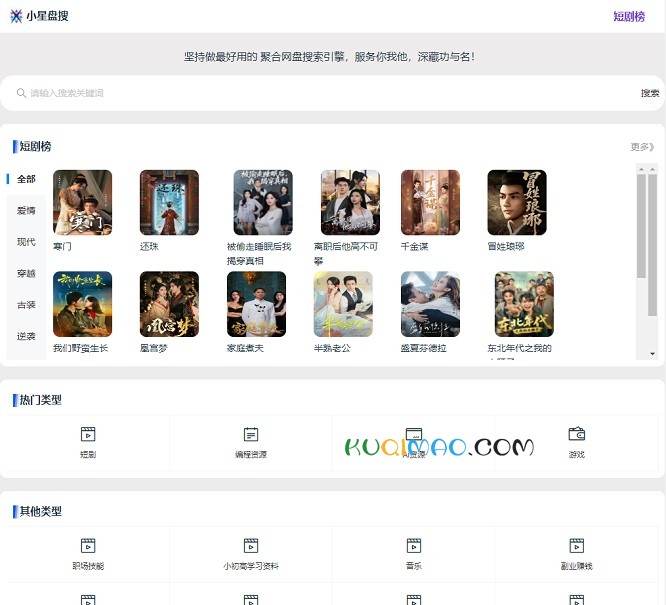This screenshot has width=666, height=605.
Task: Click the 千金谋 title text
Action: pyautogui.click(x=415, y=246)
